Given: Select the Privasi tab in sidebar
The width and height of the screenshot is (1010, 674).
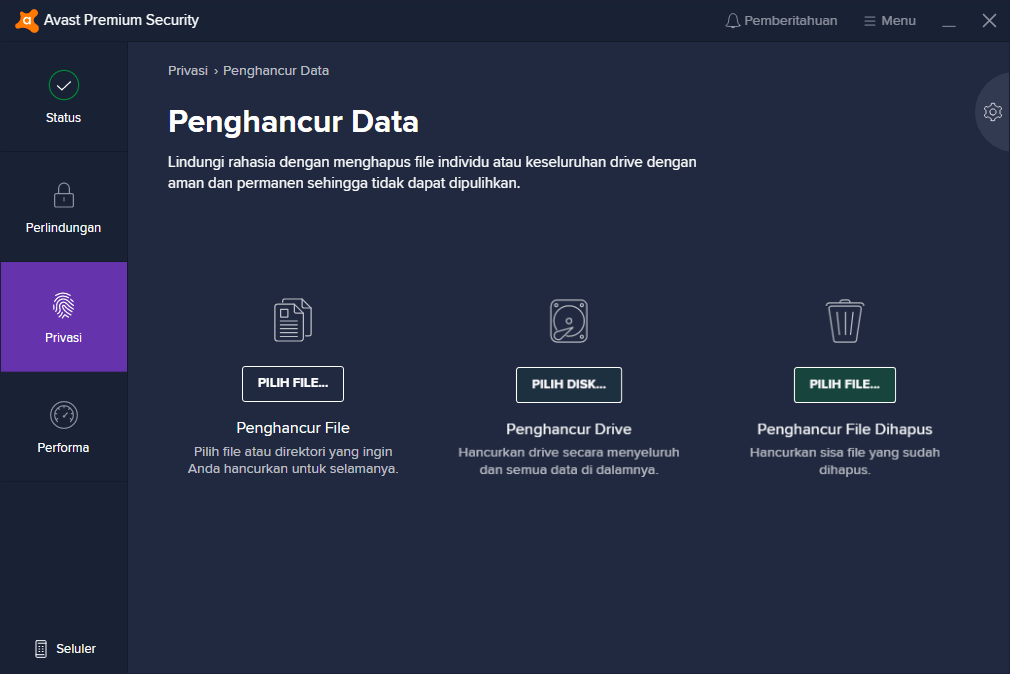Looking at the screenshot, I should coord(64,317).
